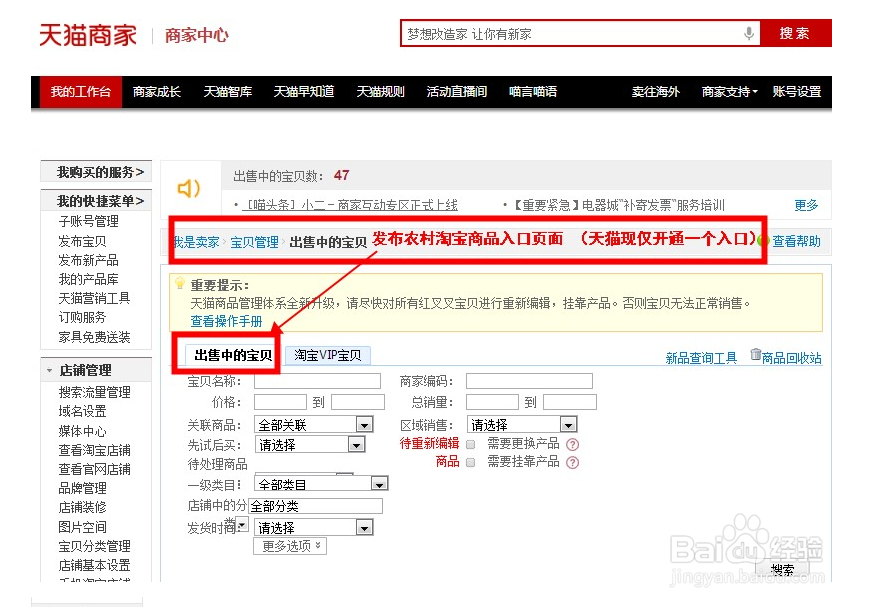Screen dimensions: 874x607
Task: Open 发布新产品 in sidebar
Action: pyautogui.click(x=89, y=260)
